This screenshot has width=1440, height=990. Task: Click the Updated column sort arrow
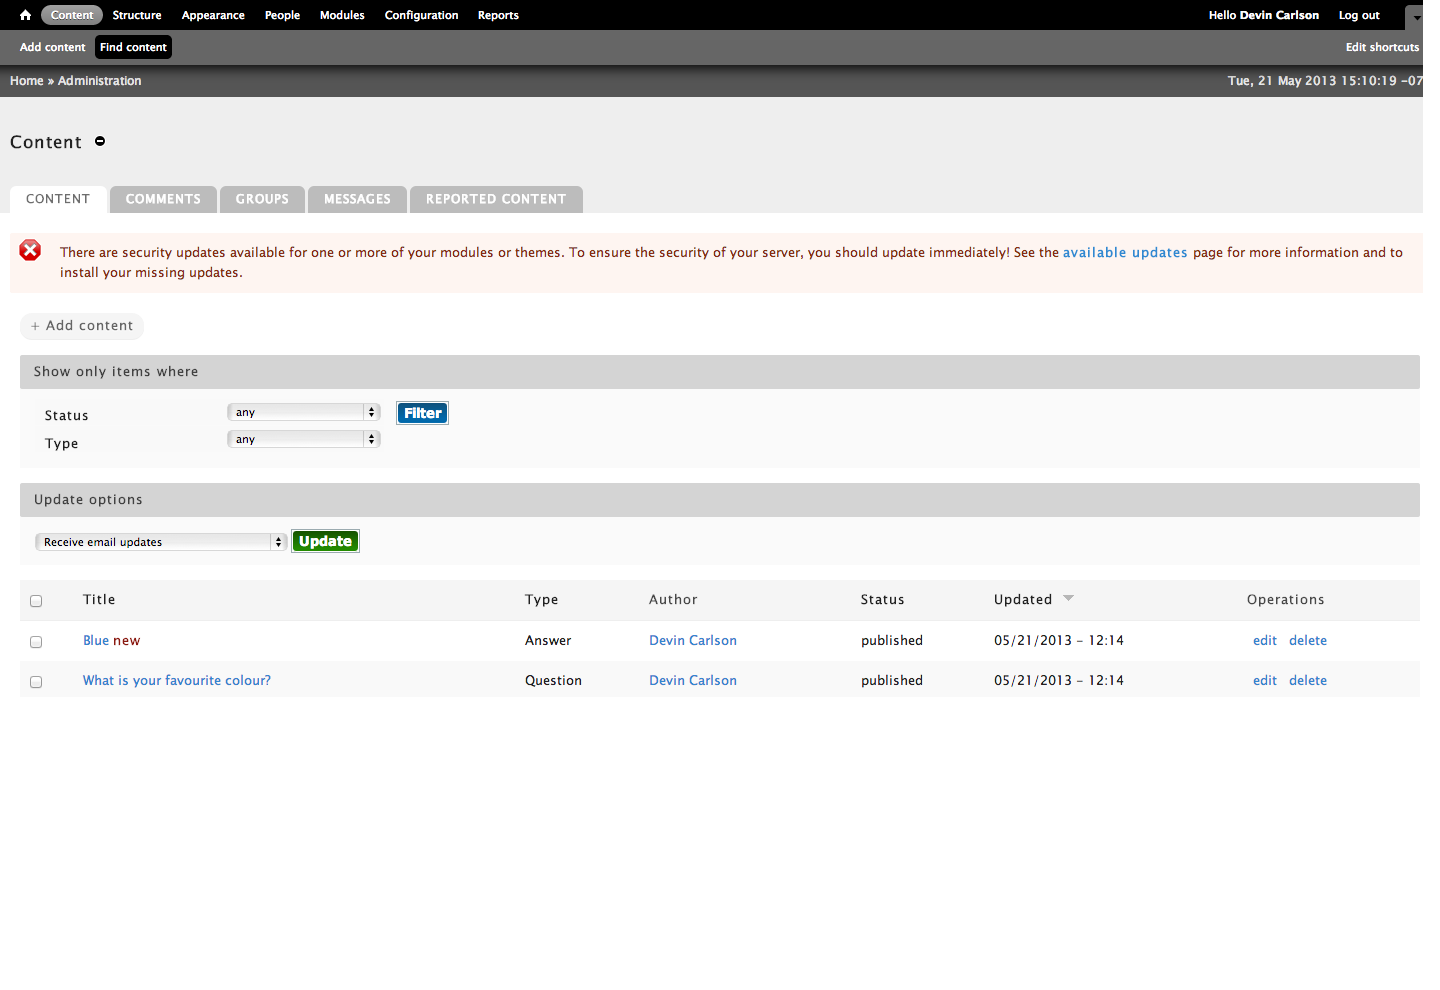(1068, 598)
